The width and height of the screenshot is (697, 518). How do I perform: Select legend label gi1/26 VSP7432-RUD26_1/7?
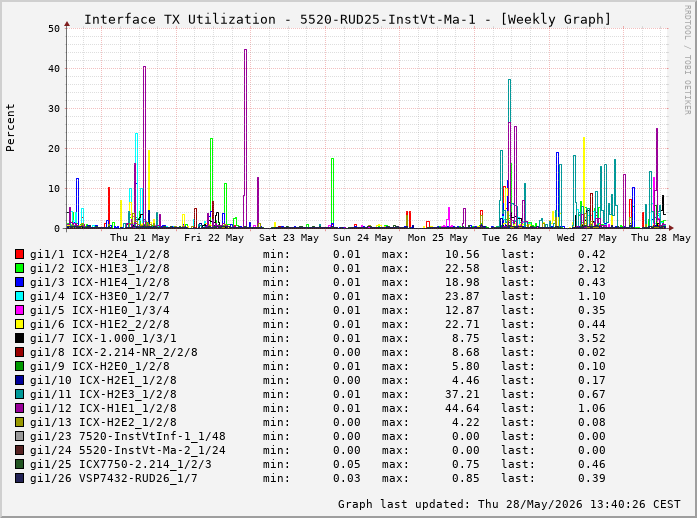(114, 478)
